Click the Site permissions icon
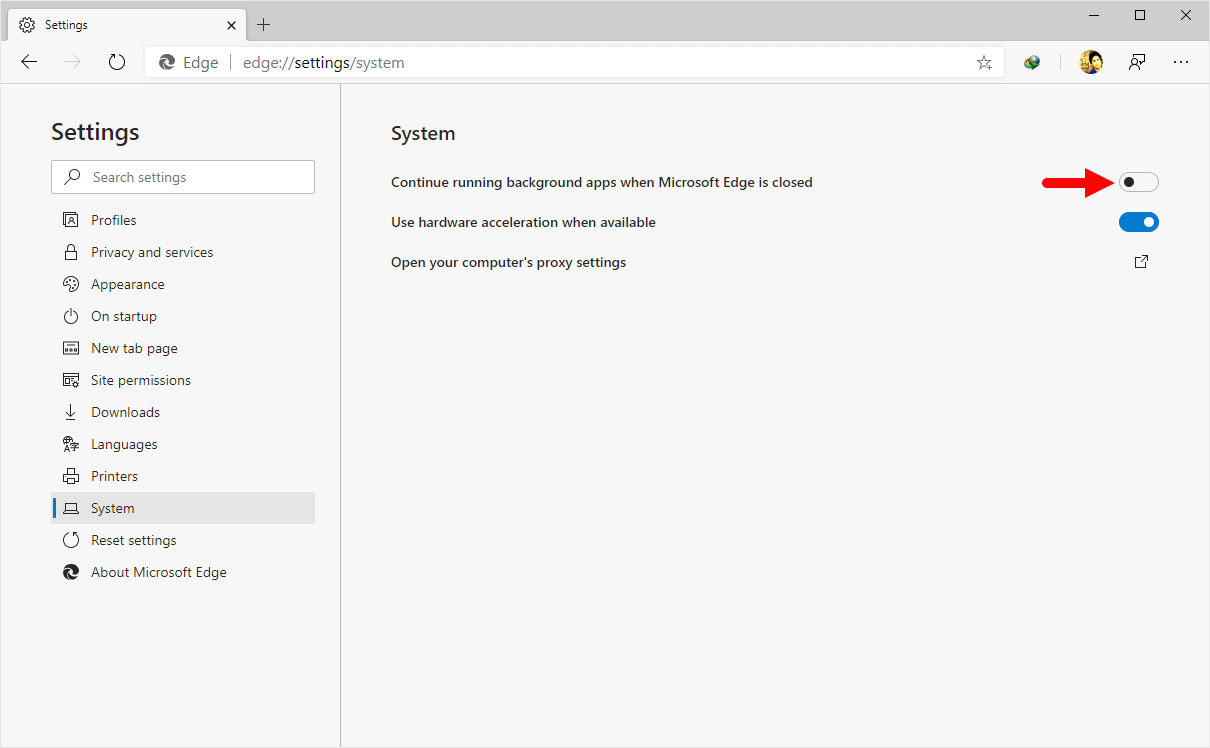1210x748 pixels. pyautogui.click(x=70, y=380)
